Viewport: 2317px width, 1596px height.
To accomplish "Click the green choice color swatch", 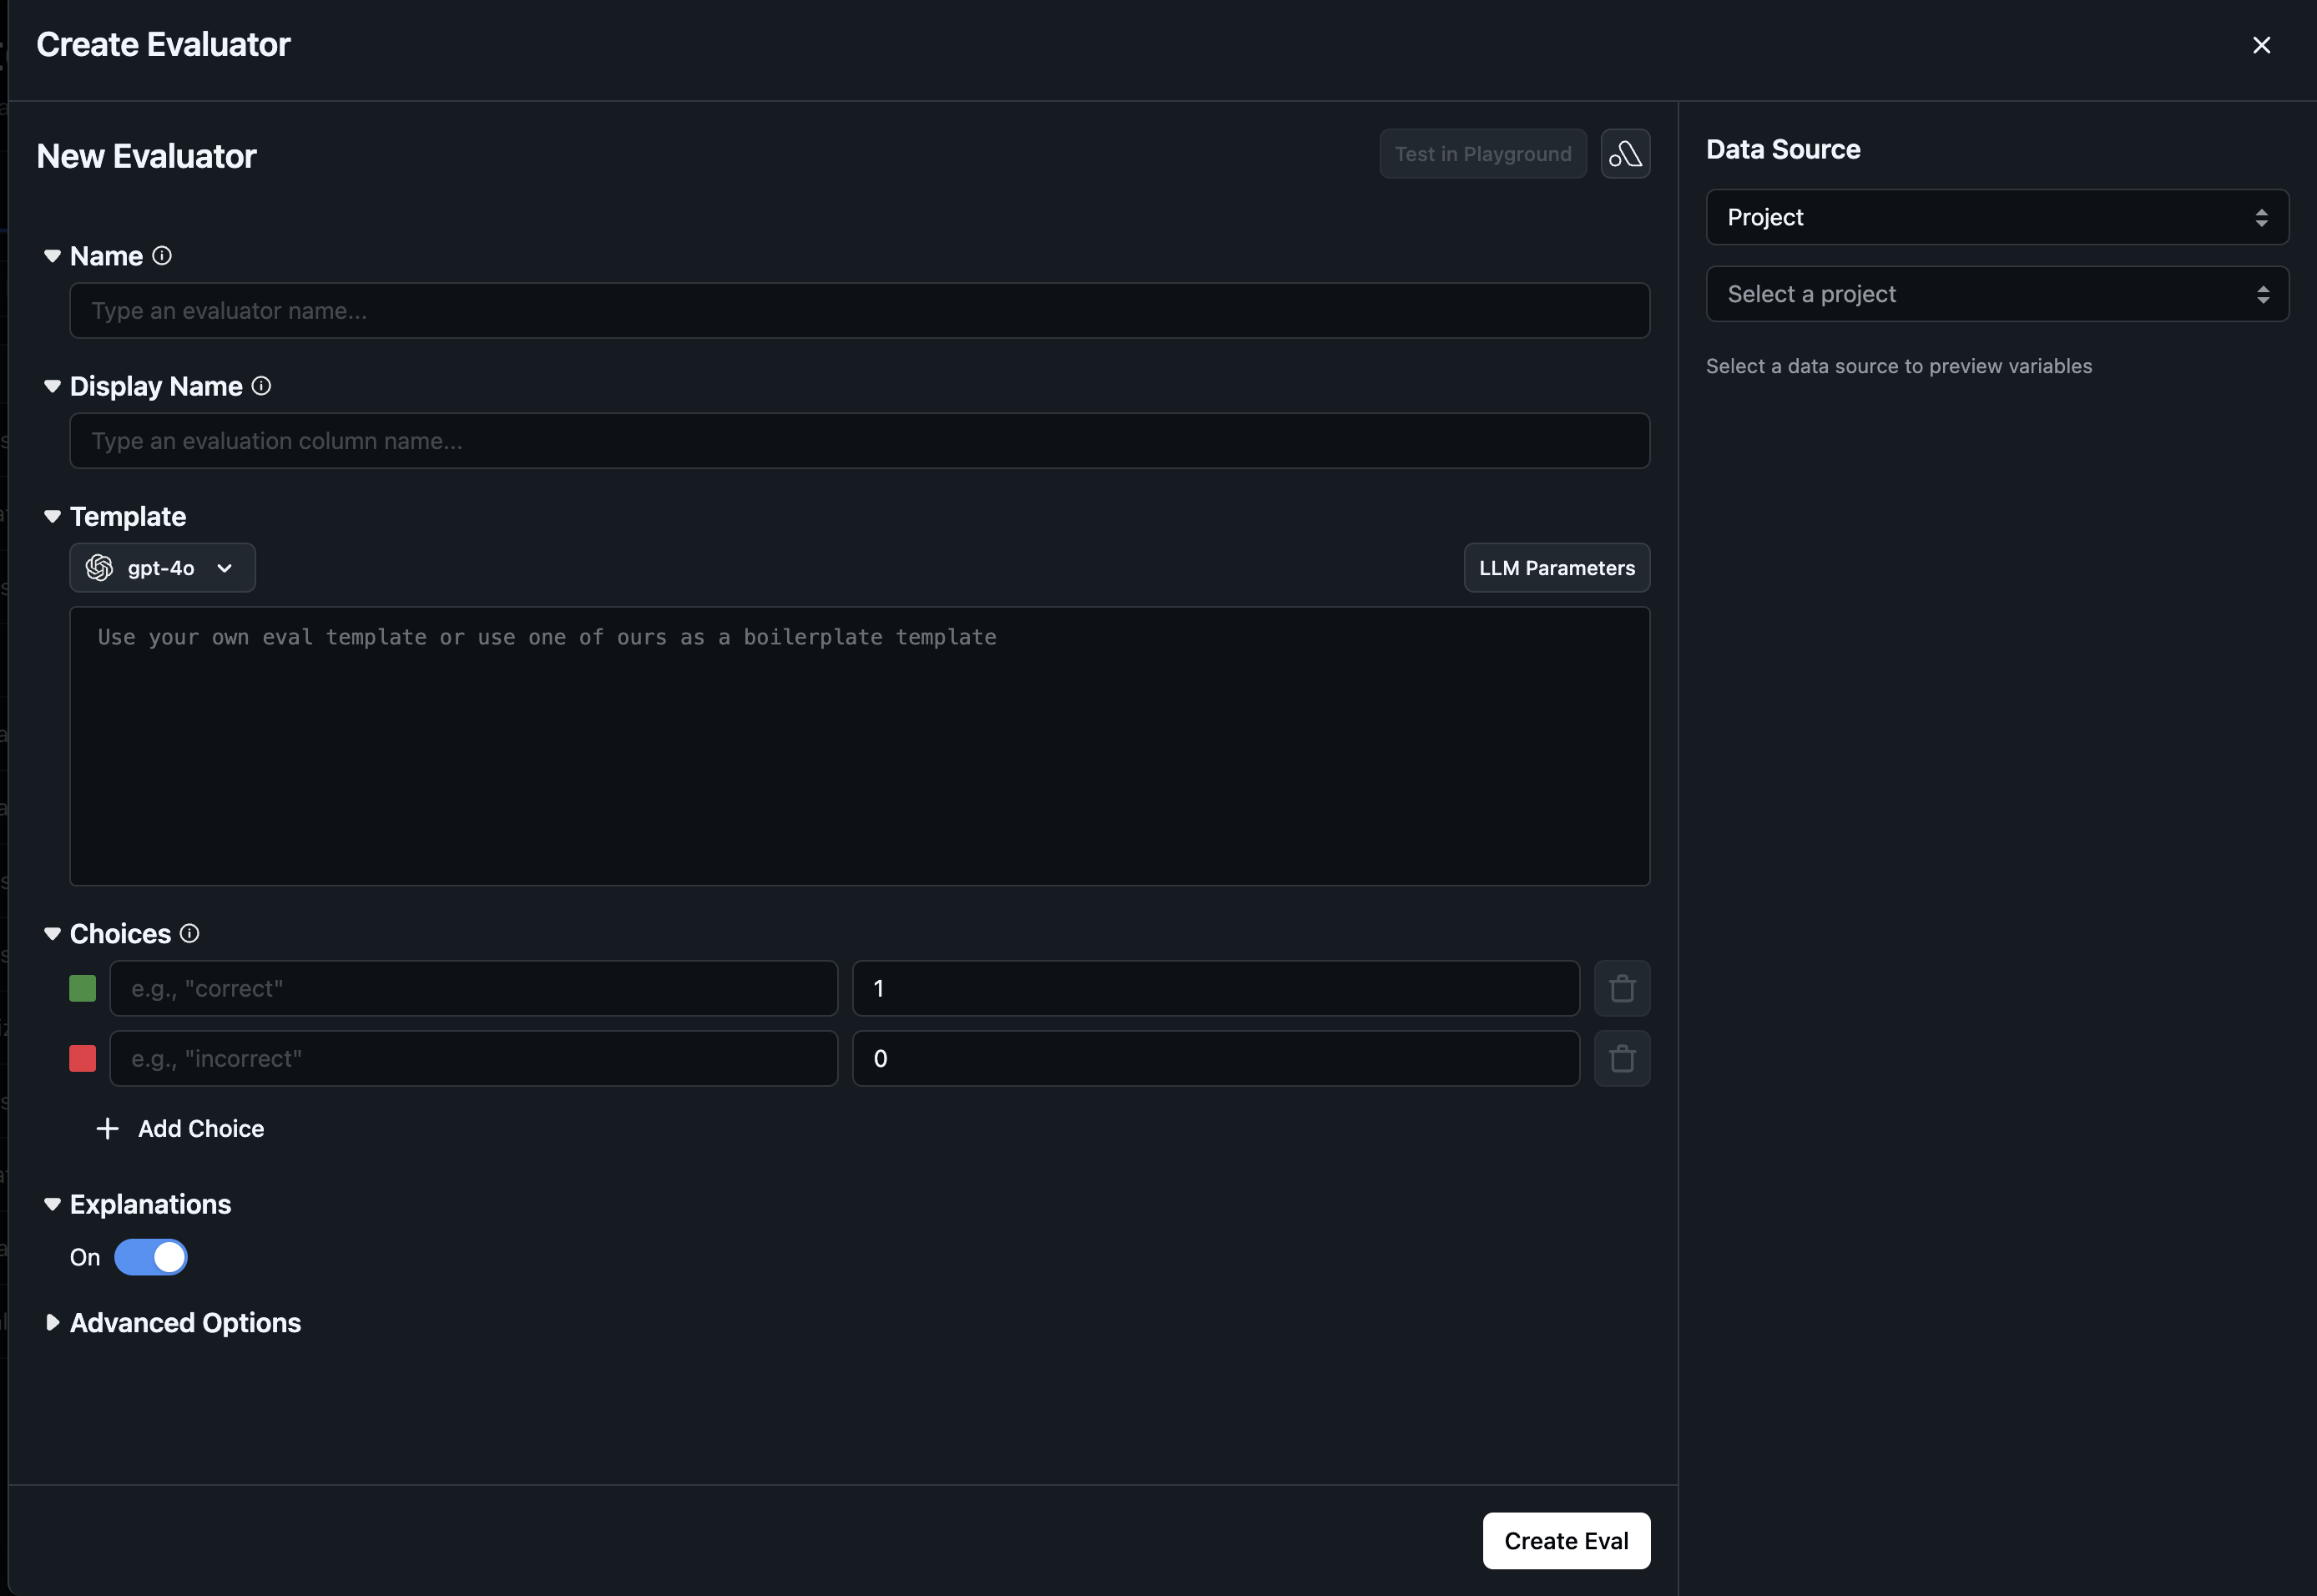I will [83, 988].
